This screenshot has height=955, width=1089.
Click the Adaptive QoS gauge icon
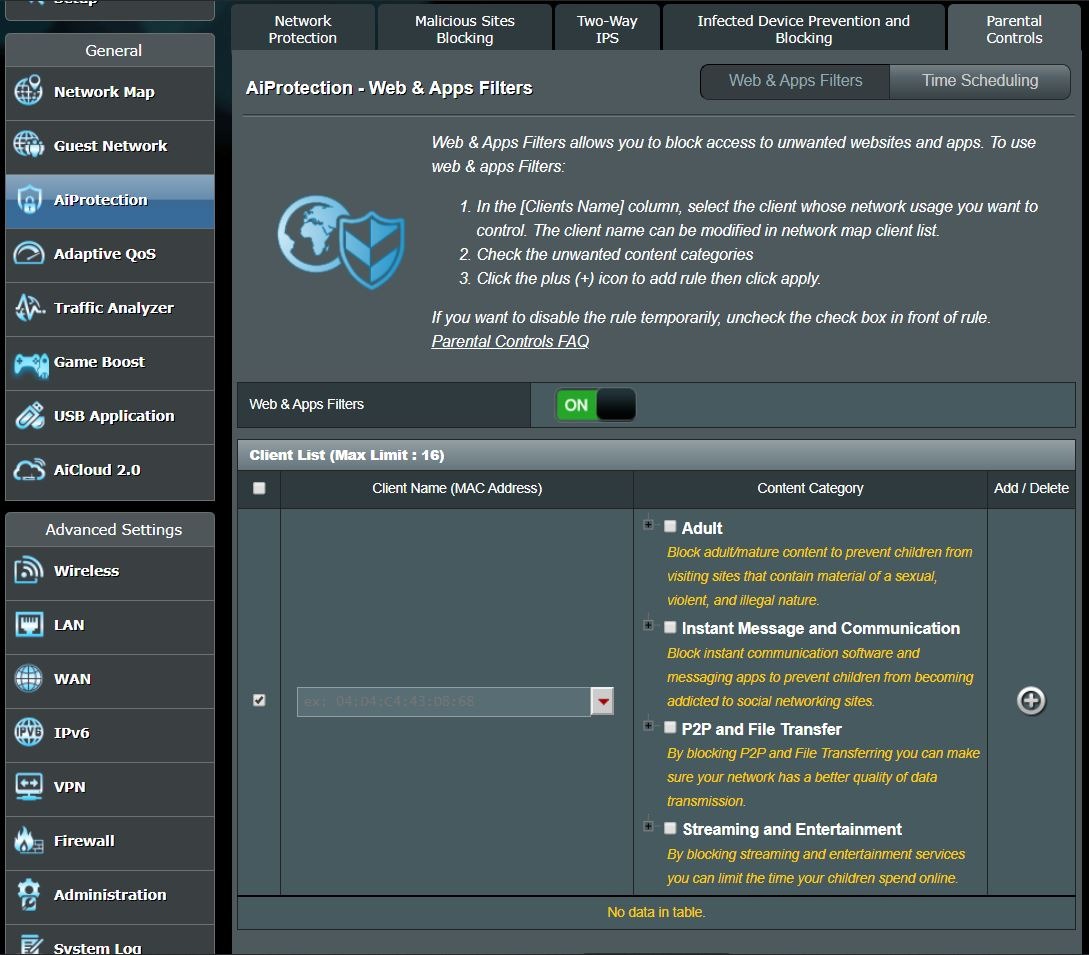tap(28, 253)
